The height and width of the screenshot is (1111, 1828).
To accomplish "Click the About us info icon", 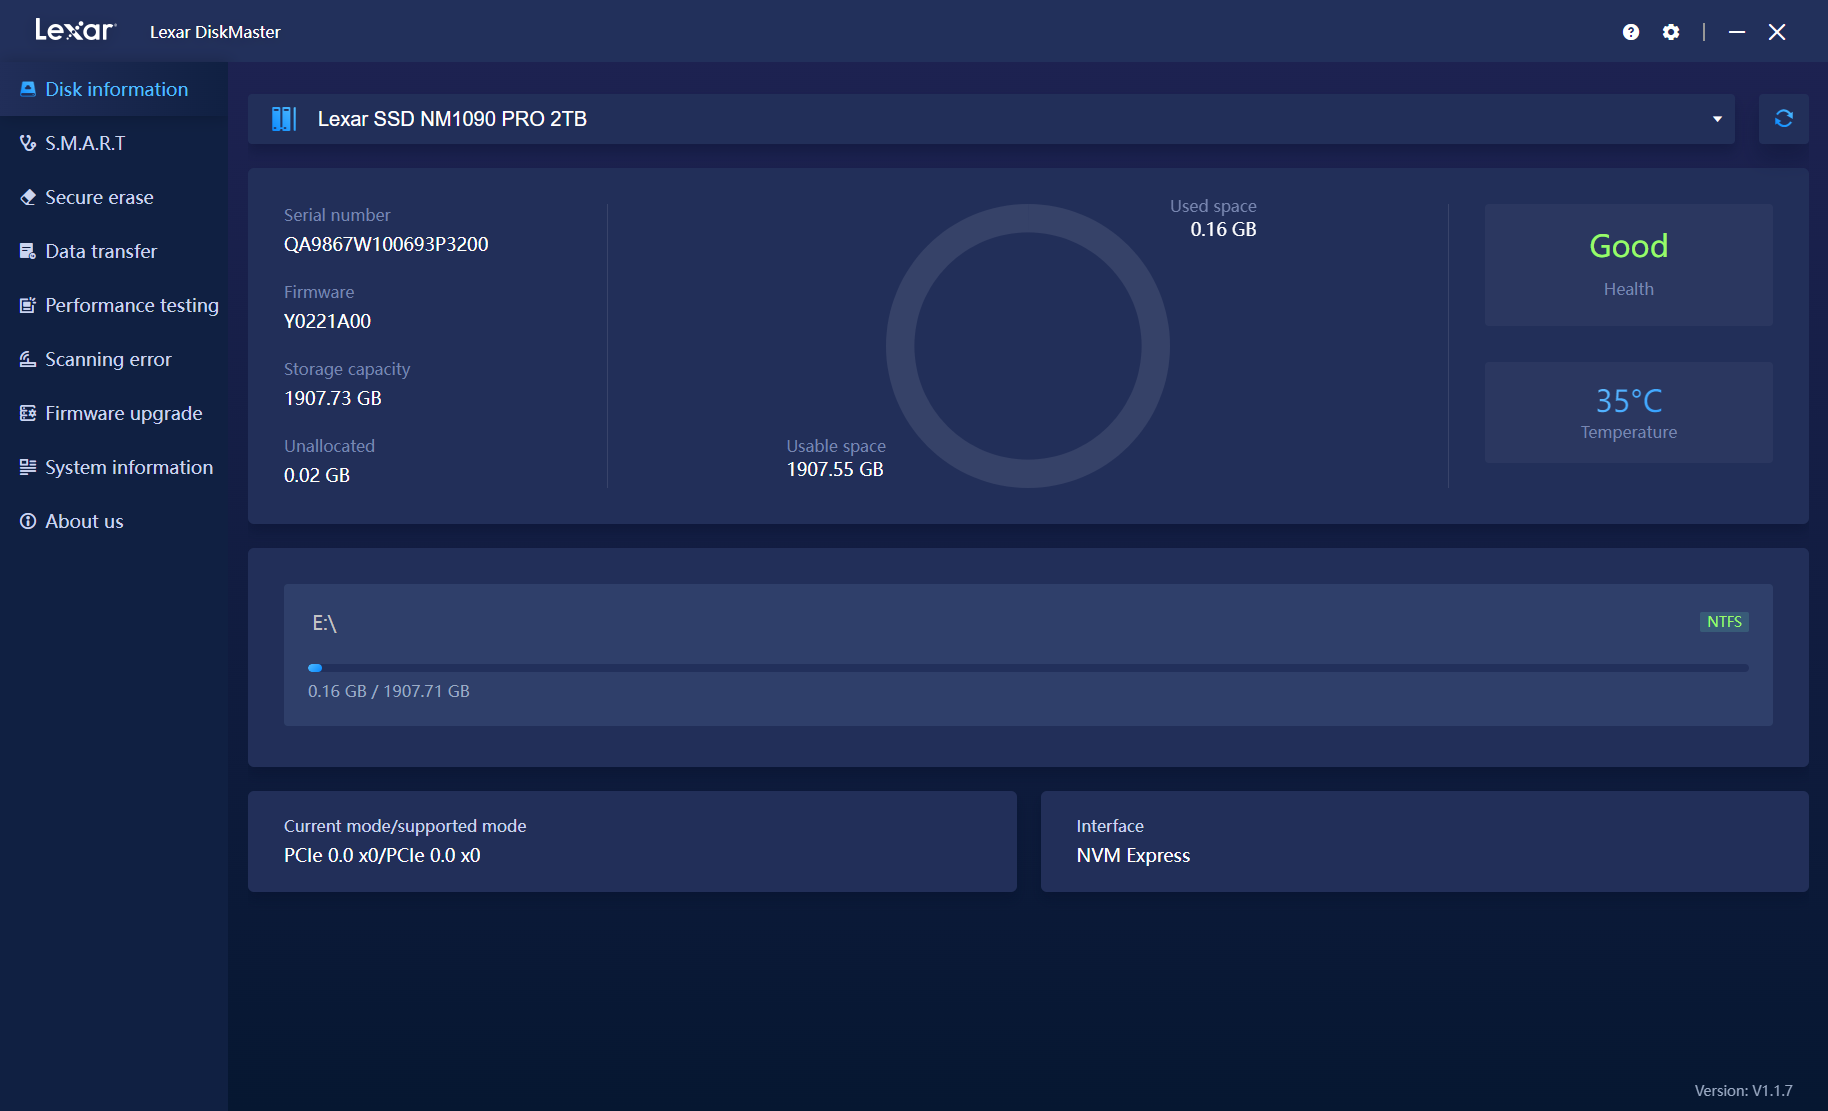I will (x=28, y=521).
